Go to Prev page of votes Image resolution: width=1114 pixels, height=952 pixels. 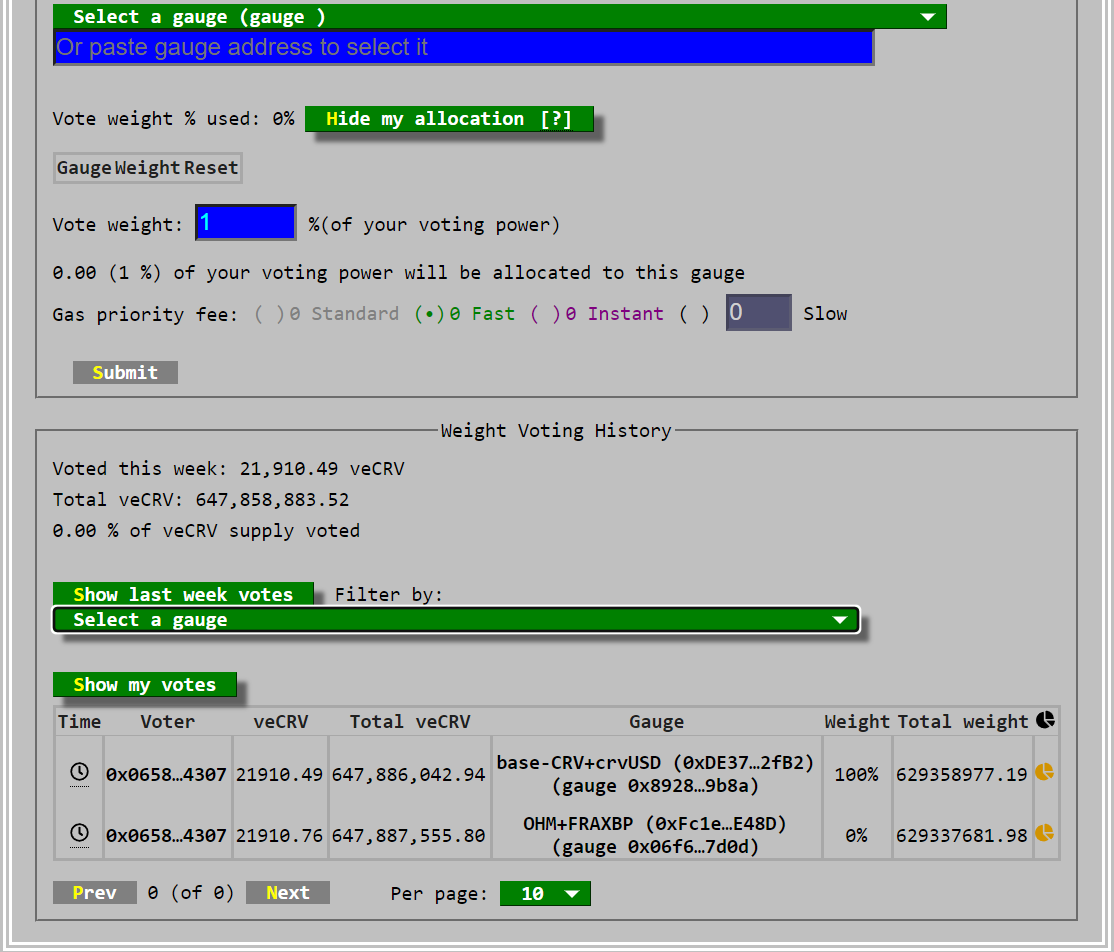point(94,892)
